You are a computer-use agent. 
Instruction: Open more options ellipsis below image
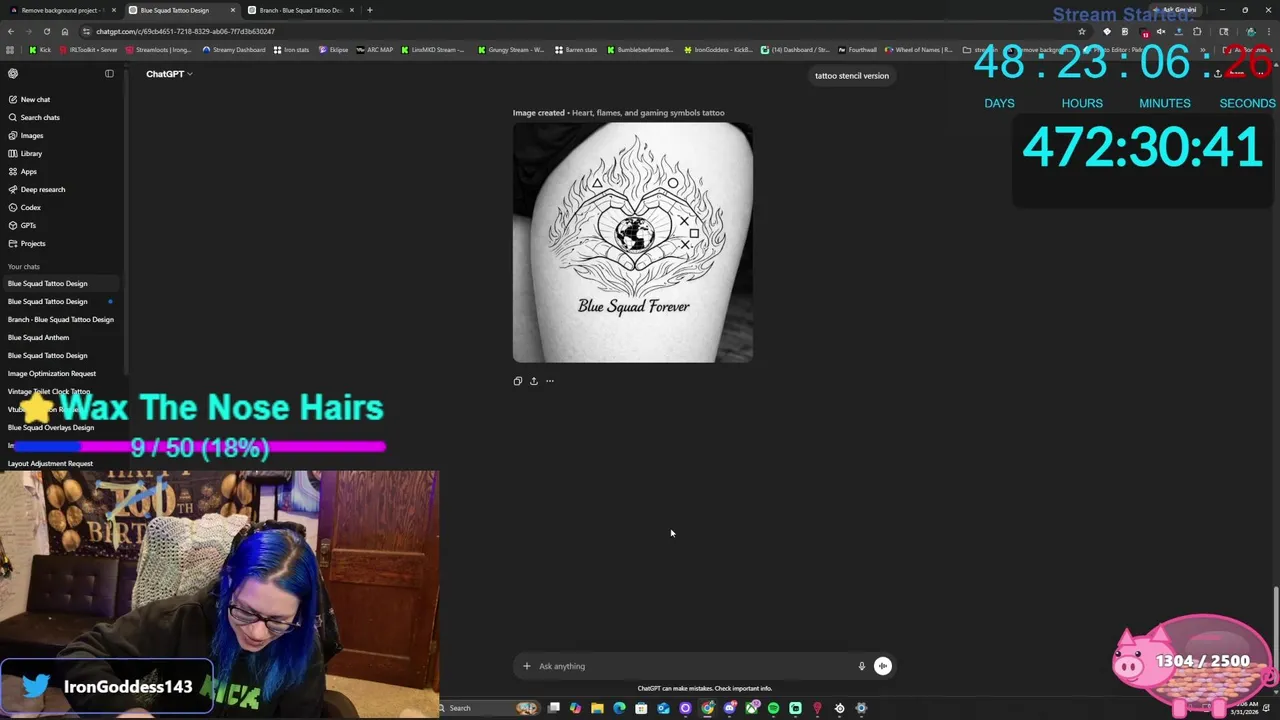coord(550,381)
